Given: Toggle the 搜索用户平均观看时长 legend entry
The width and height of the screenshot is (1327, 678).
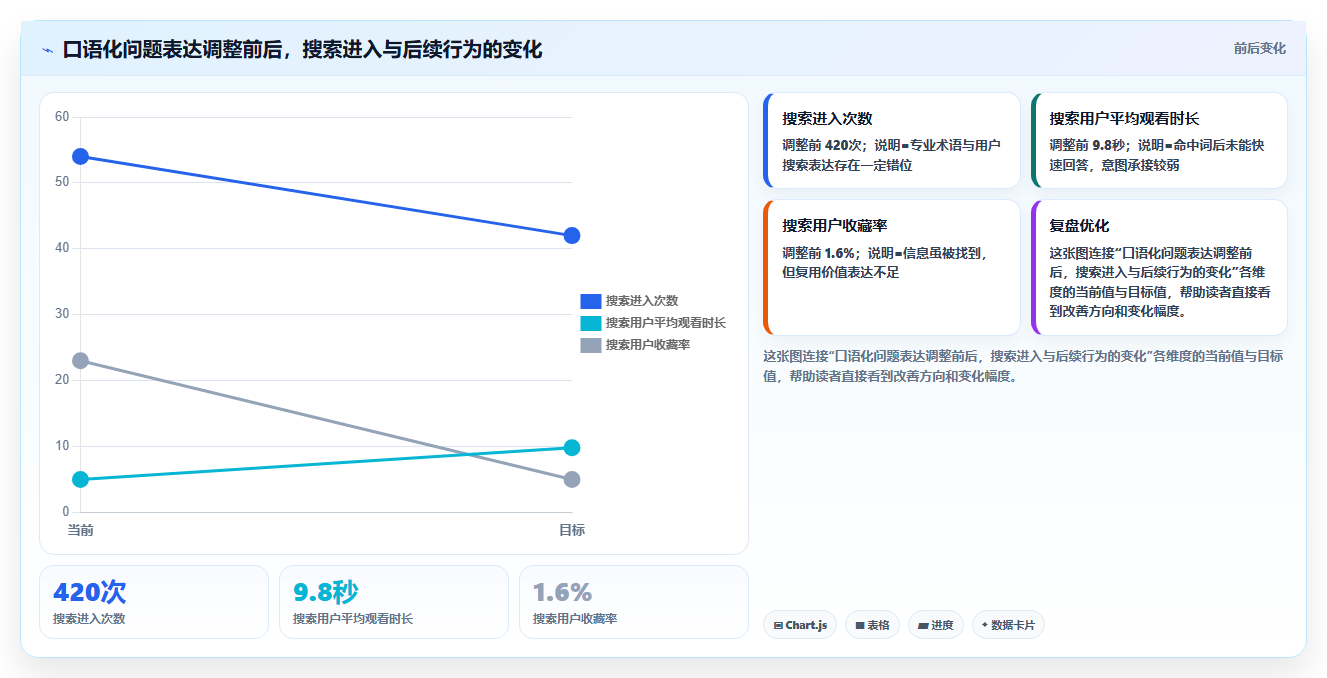Looking at the screenshot, I should [654, 323].
